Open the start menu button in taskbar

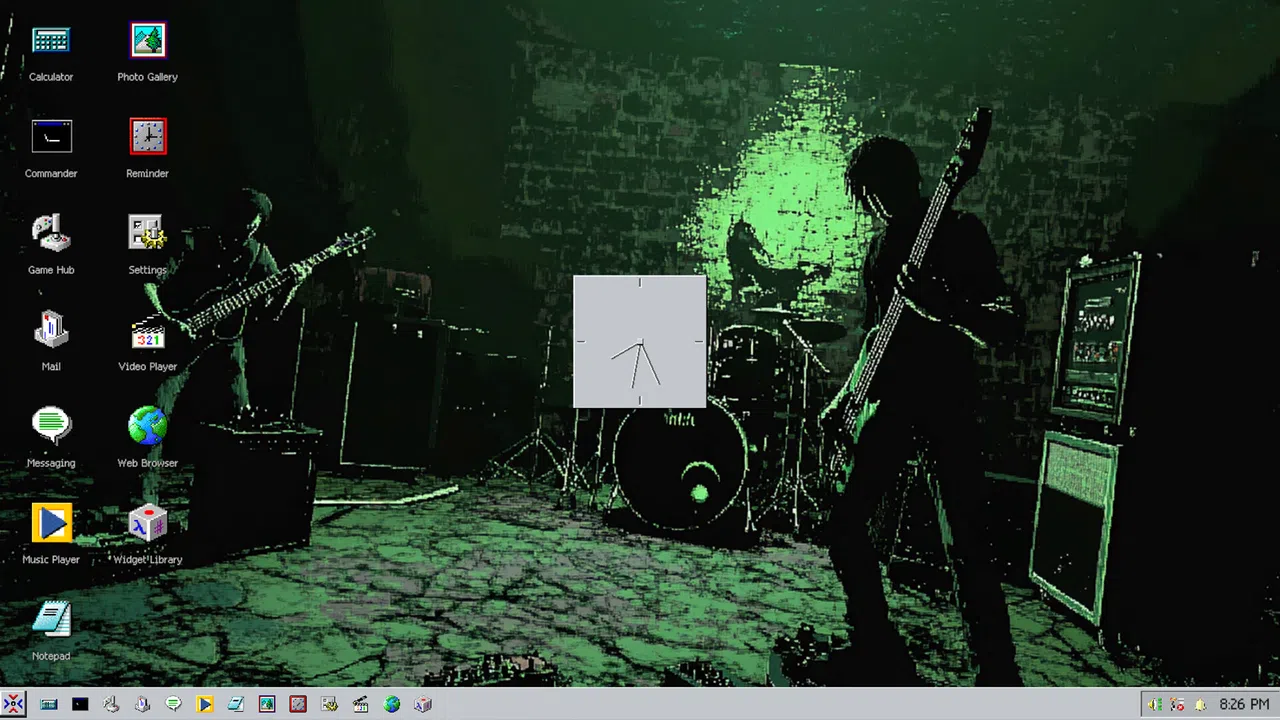click(14, 704)
